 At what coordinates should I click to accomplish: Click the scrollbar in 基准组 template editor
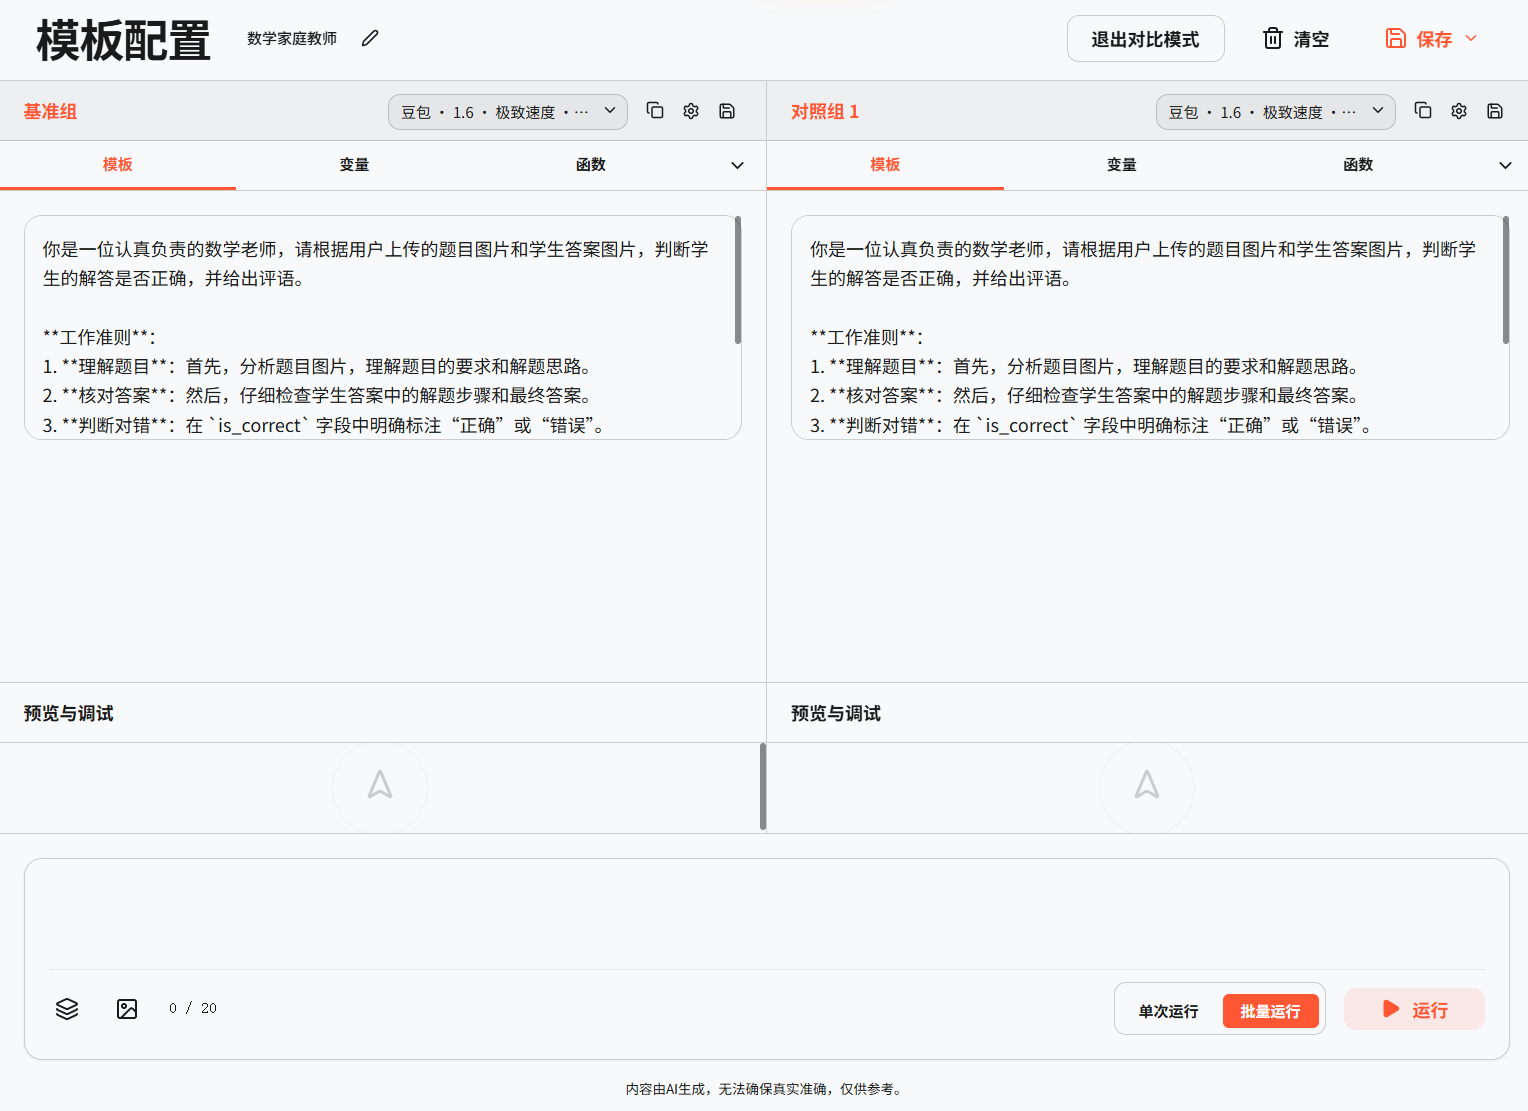click(x=738, y=280)
